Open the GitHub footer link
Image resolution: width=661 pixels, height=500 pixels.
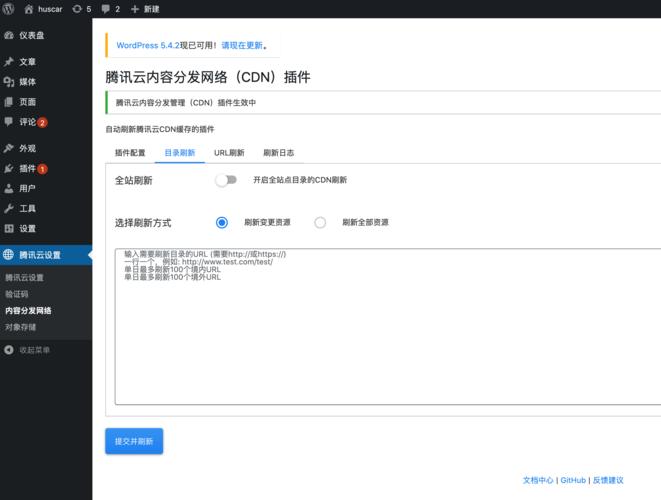[573, 480]
